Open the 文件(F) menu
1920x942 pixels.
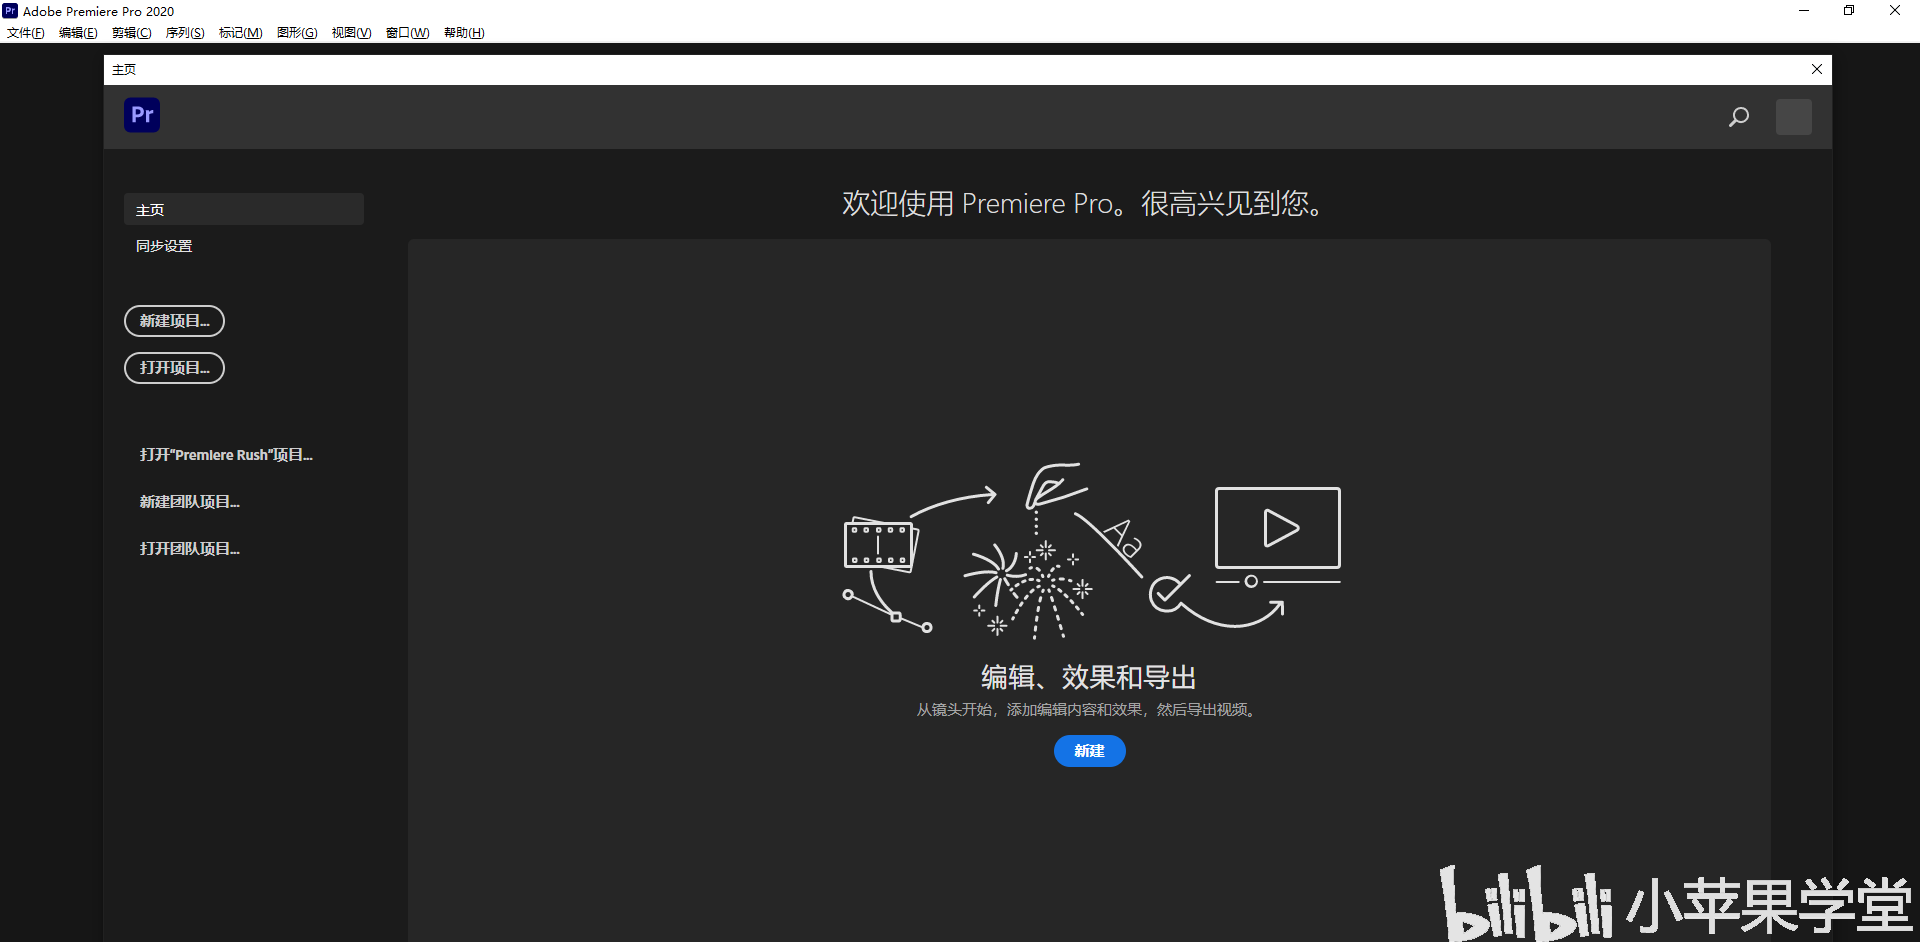pos(26,33)
